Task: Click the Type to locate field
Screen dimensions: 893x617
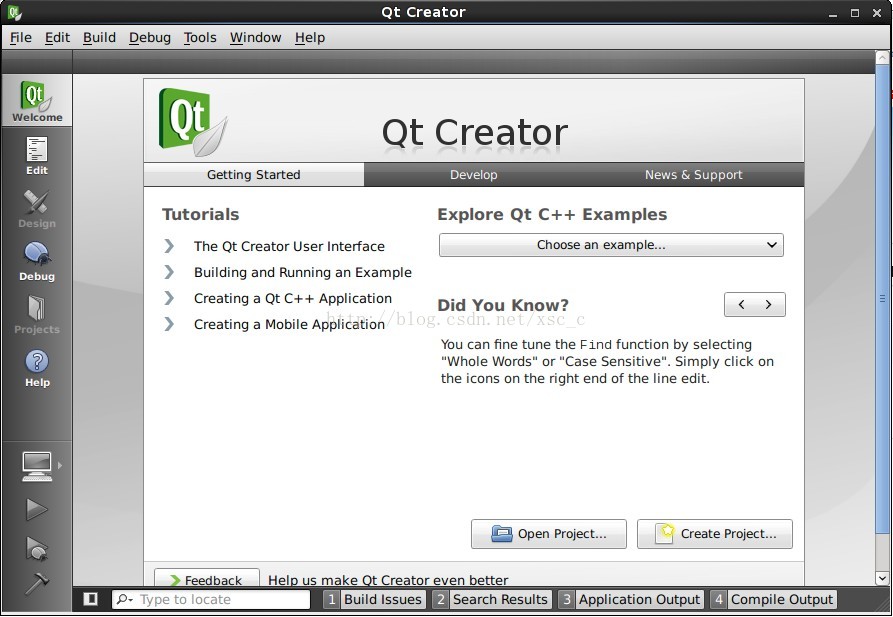Action: 211,599
